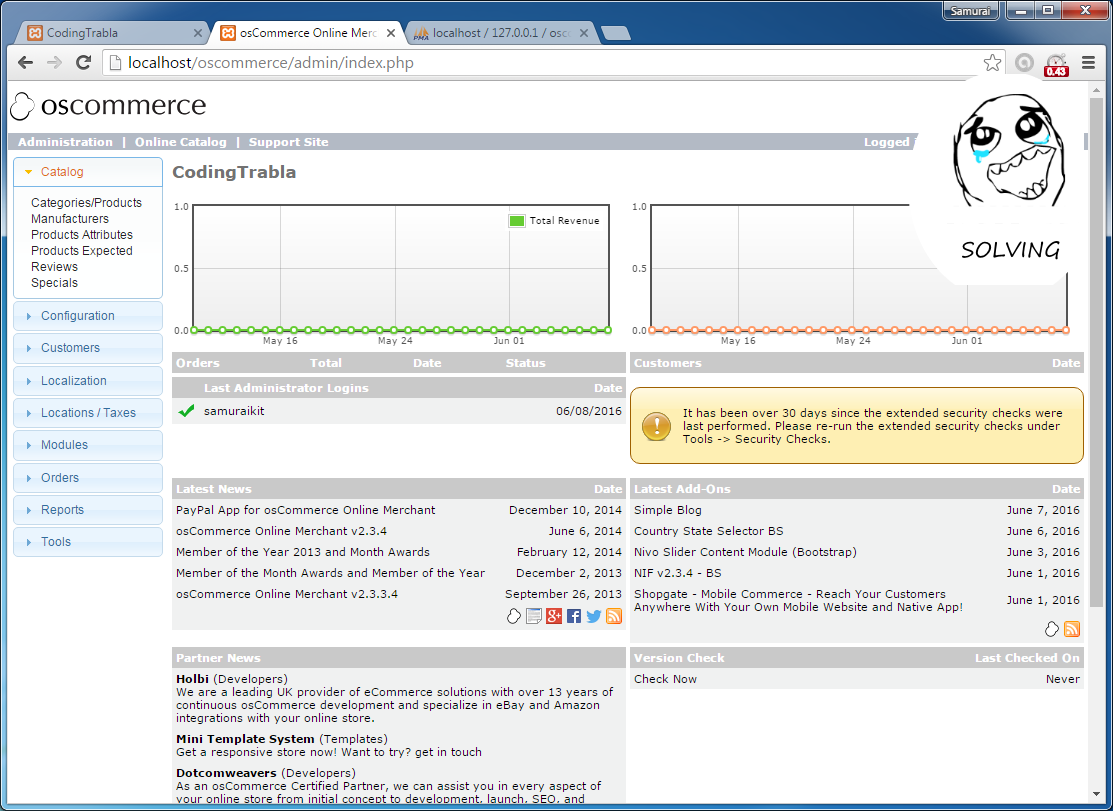
Task: Click the samuraikit administrator login entry
Action: coord(234,411)
